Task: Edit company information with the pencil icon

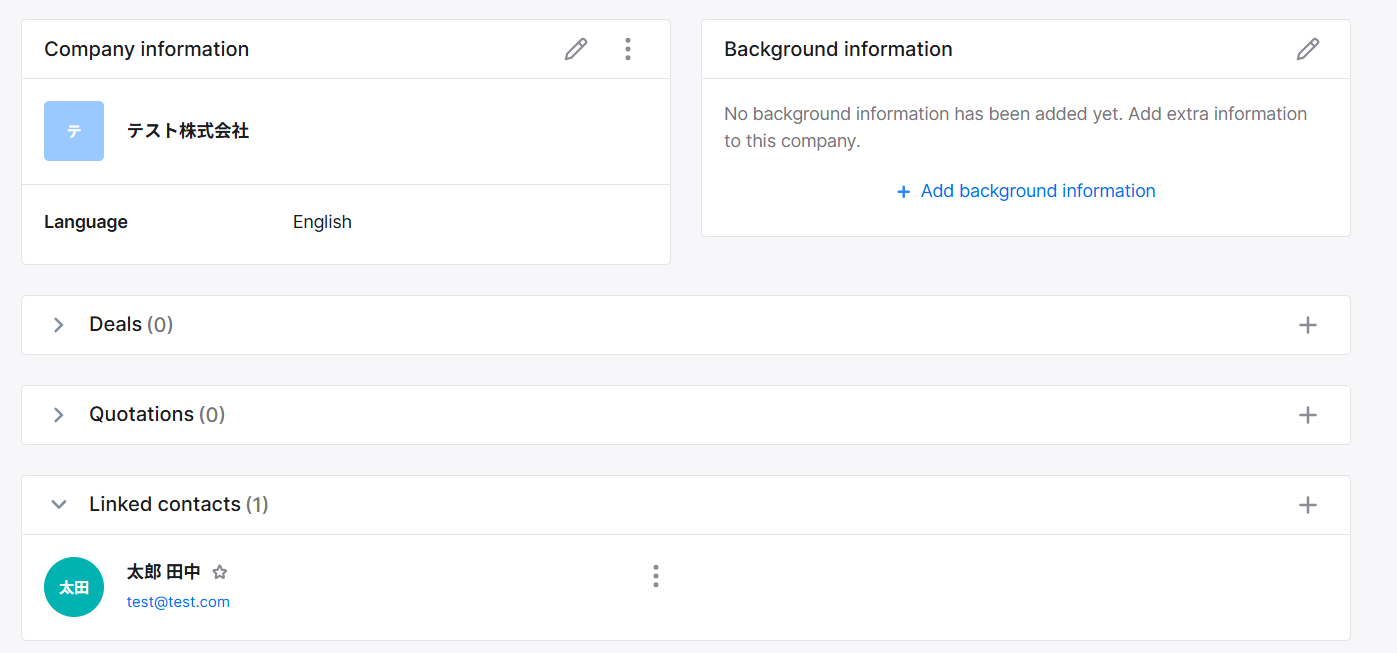Action: pyautogui.click(x=576, y=49)
